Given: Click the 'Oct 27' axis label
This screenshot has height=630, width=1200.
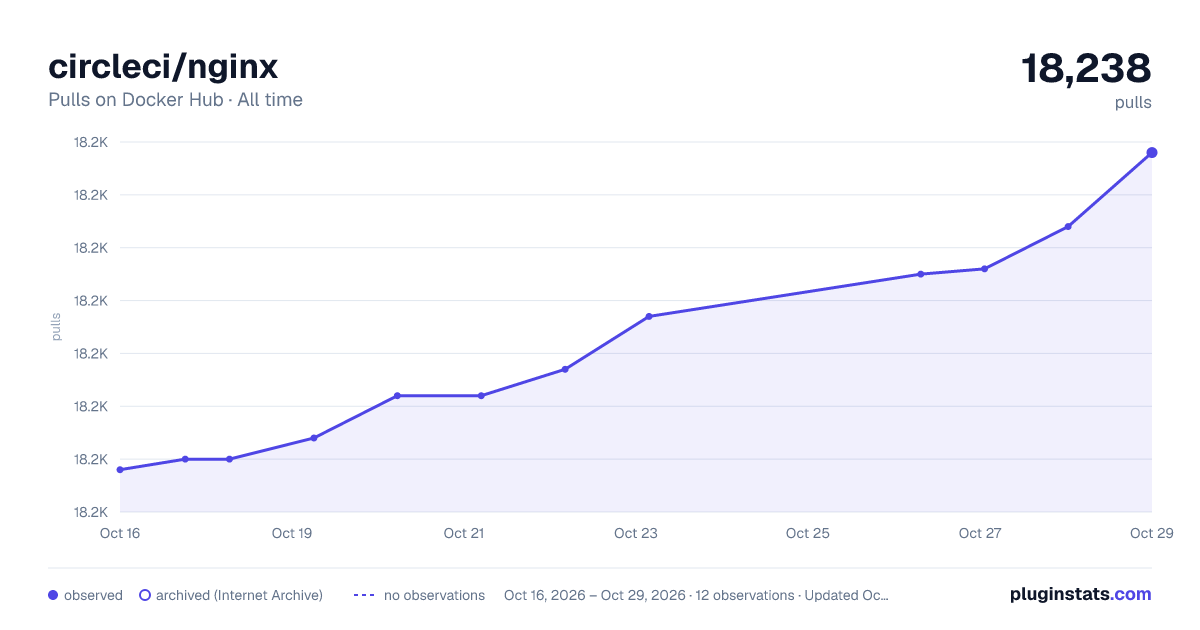Looking at the screenshot, I should 980,533.
